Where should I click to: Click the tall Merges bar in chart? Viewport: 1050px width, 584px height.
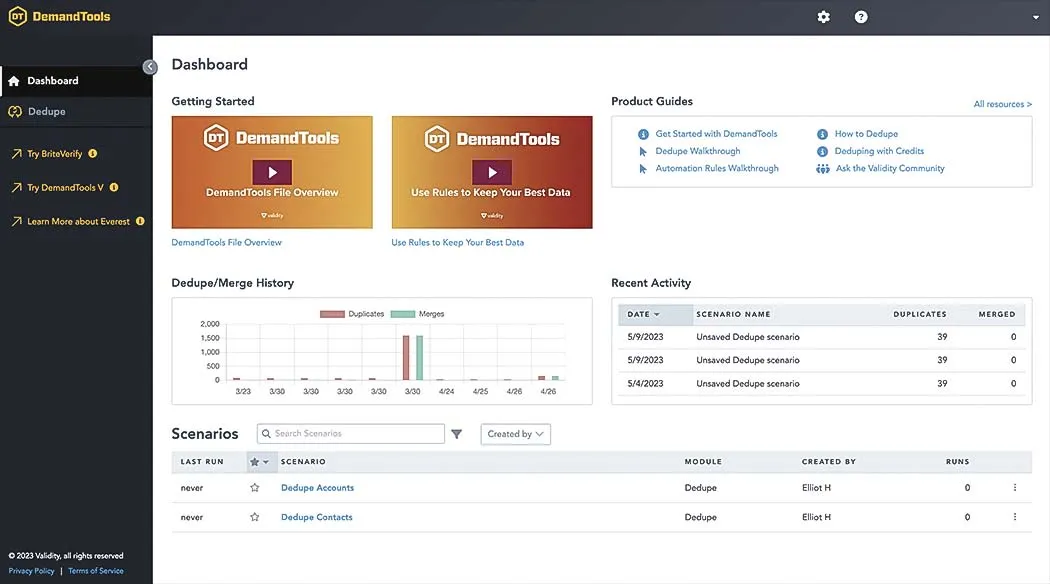click(420, 358)
